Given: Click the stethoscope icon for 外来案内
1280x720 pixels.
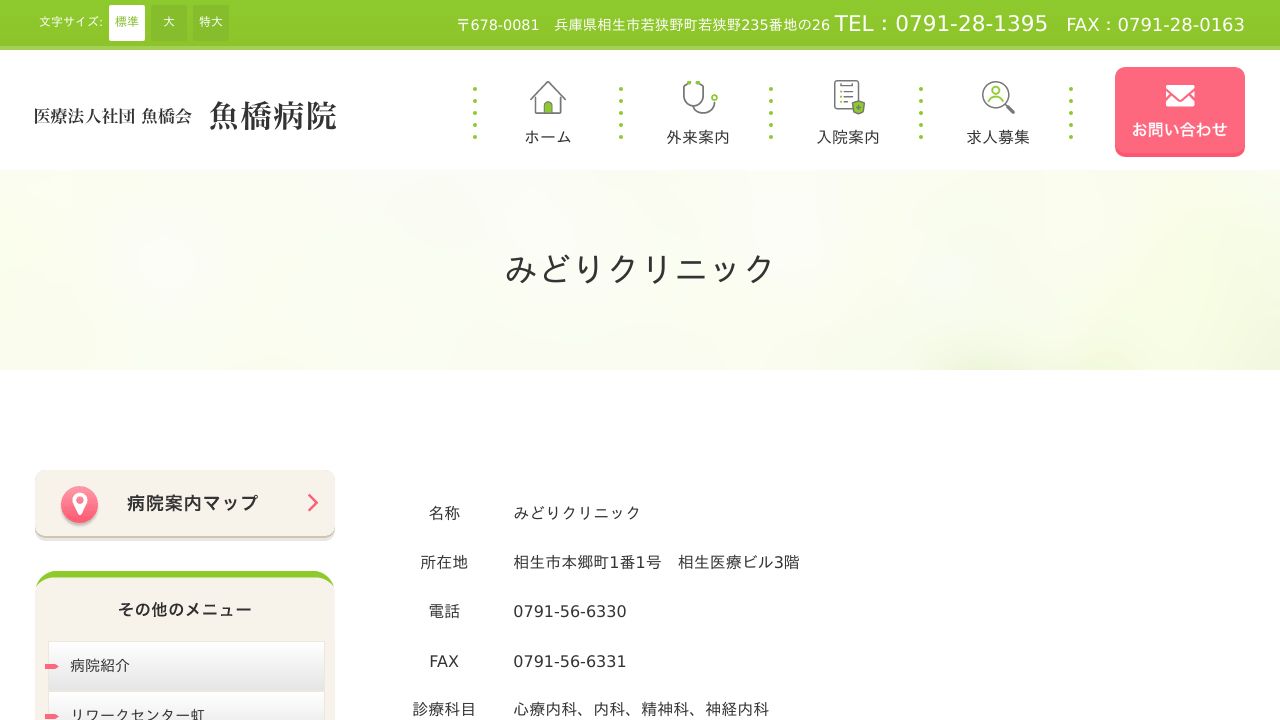Looking at the screenshot, I should [x=698, y=97].
